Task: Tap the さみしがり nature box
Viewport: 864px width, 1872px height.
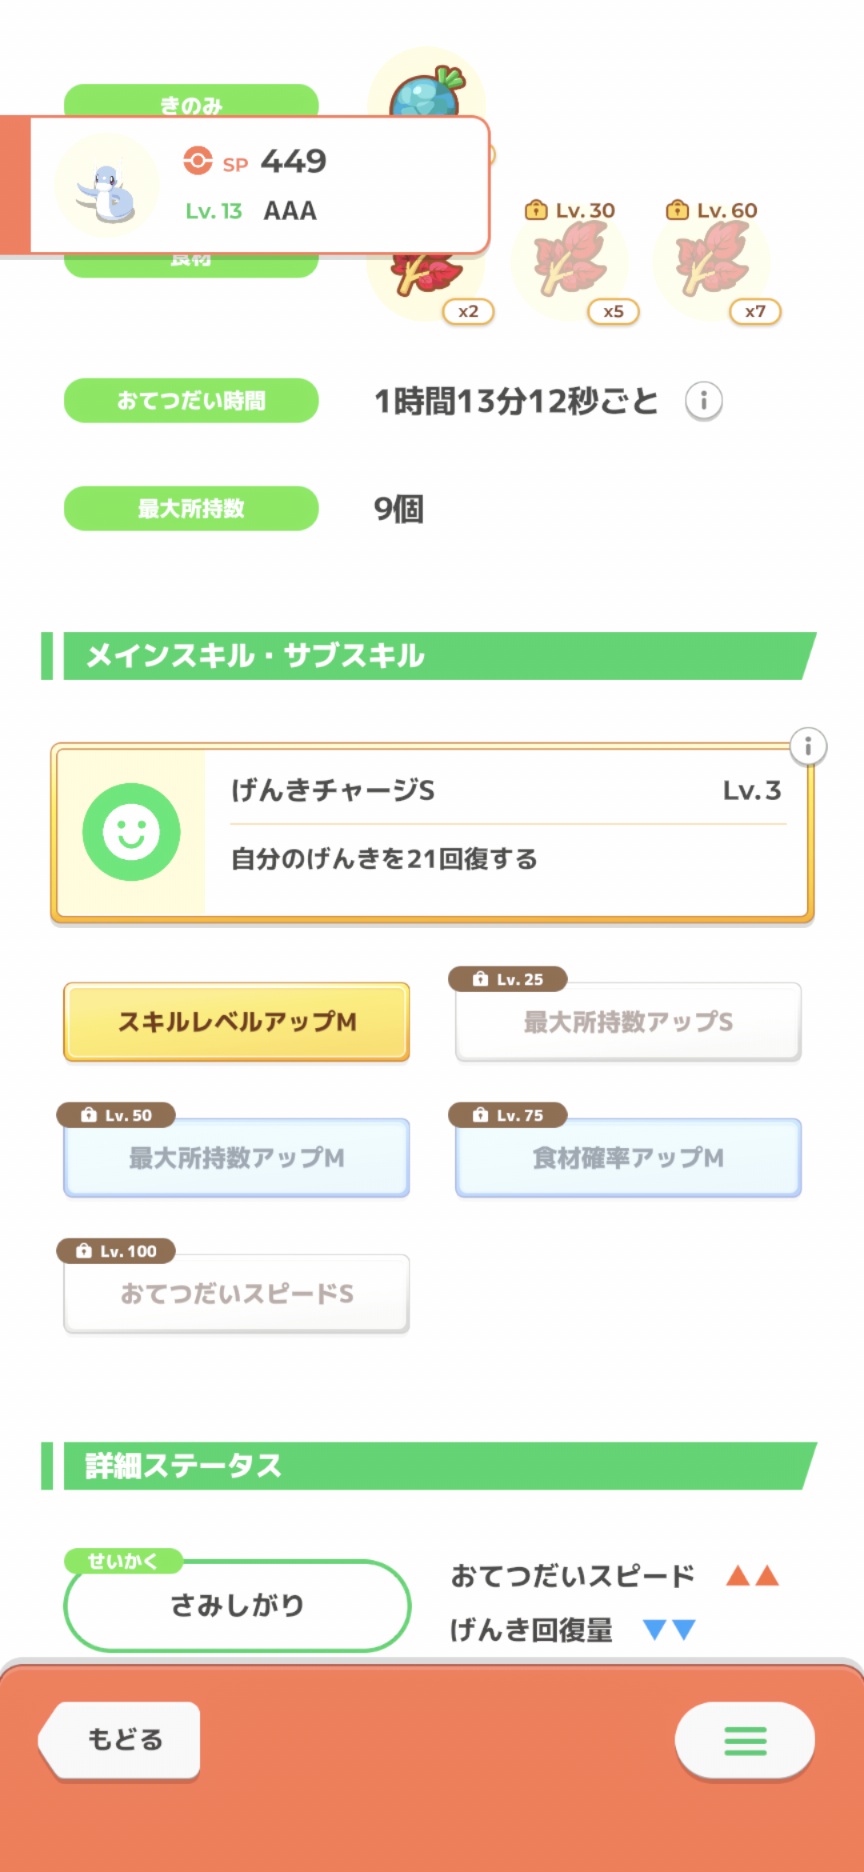Action: (x=237, y=1605)
